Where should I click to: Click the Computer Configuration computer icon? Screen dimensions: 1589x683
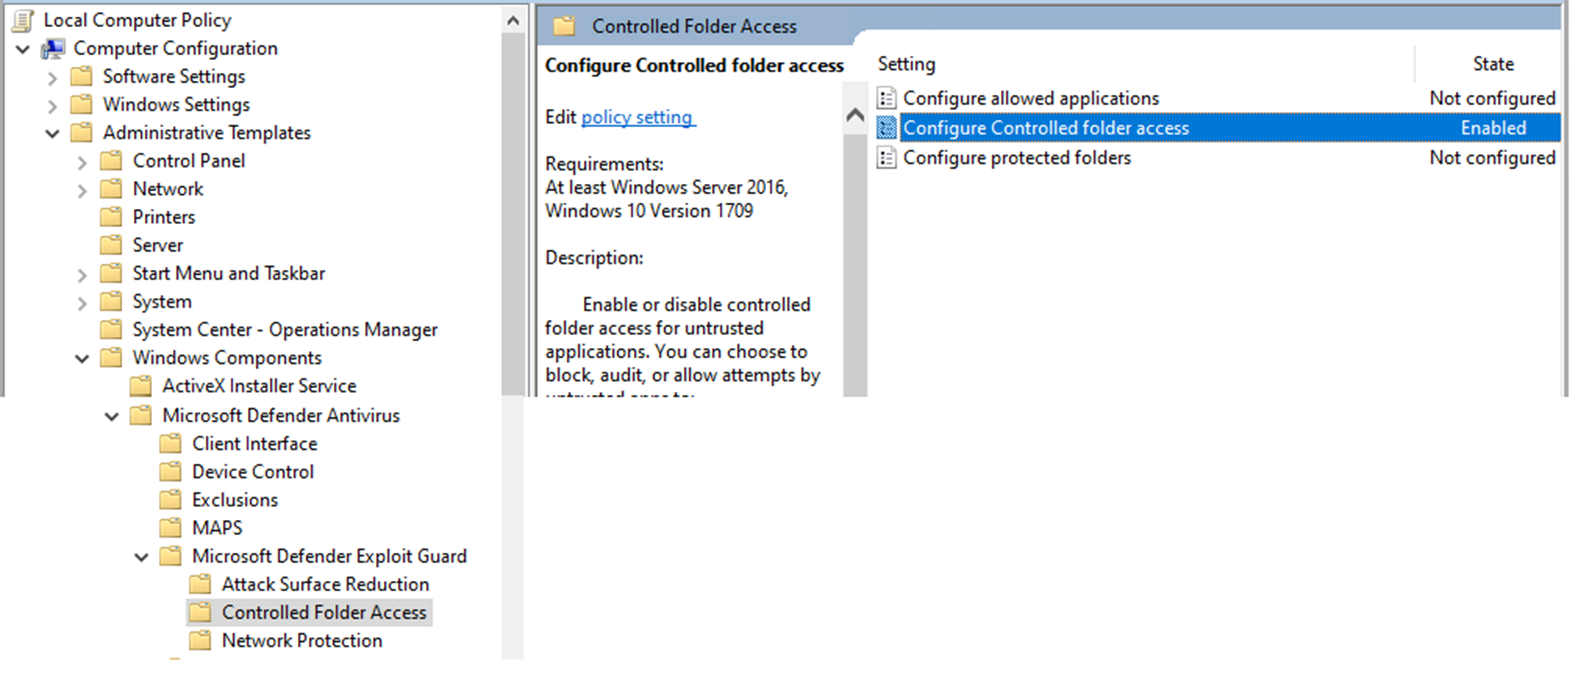pyautogui.click(x=53, y=48)
